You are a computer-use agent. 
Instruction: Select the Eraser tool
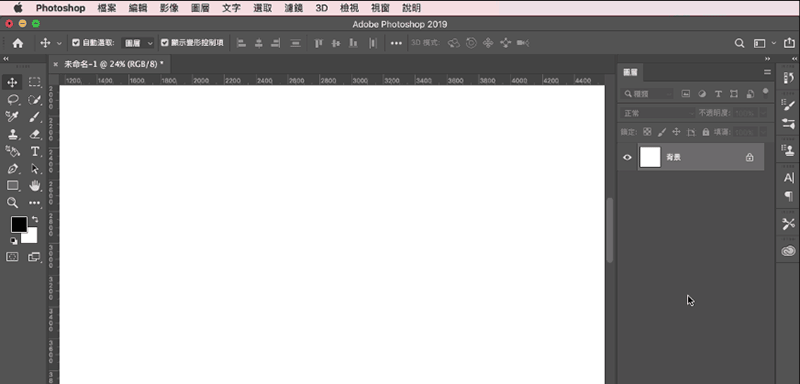click(x=34, y=135)
